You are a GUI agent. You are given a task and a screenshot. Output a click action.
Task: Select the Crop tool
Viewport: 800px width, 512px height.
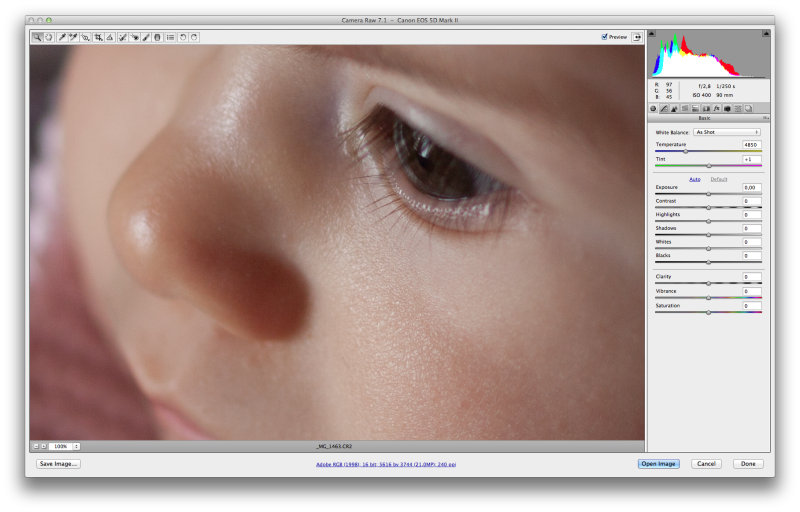tap(98, 37)
